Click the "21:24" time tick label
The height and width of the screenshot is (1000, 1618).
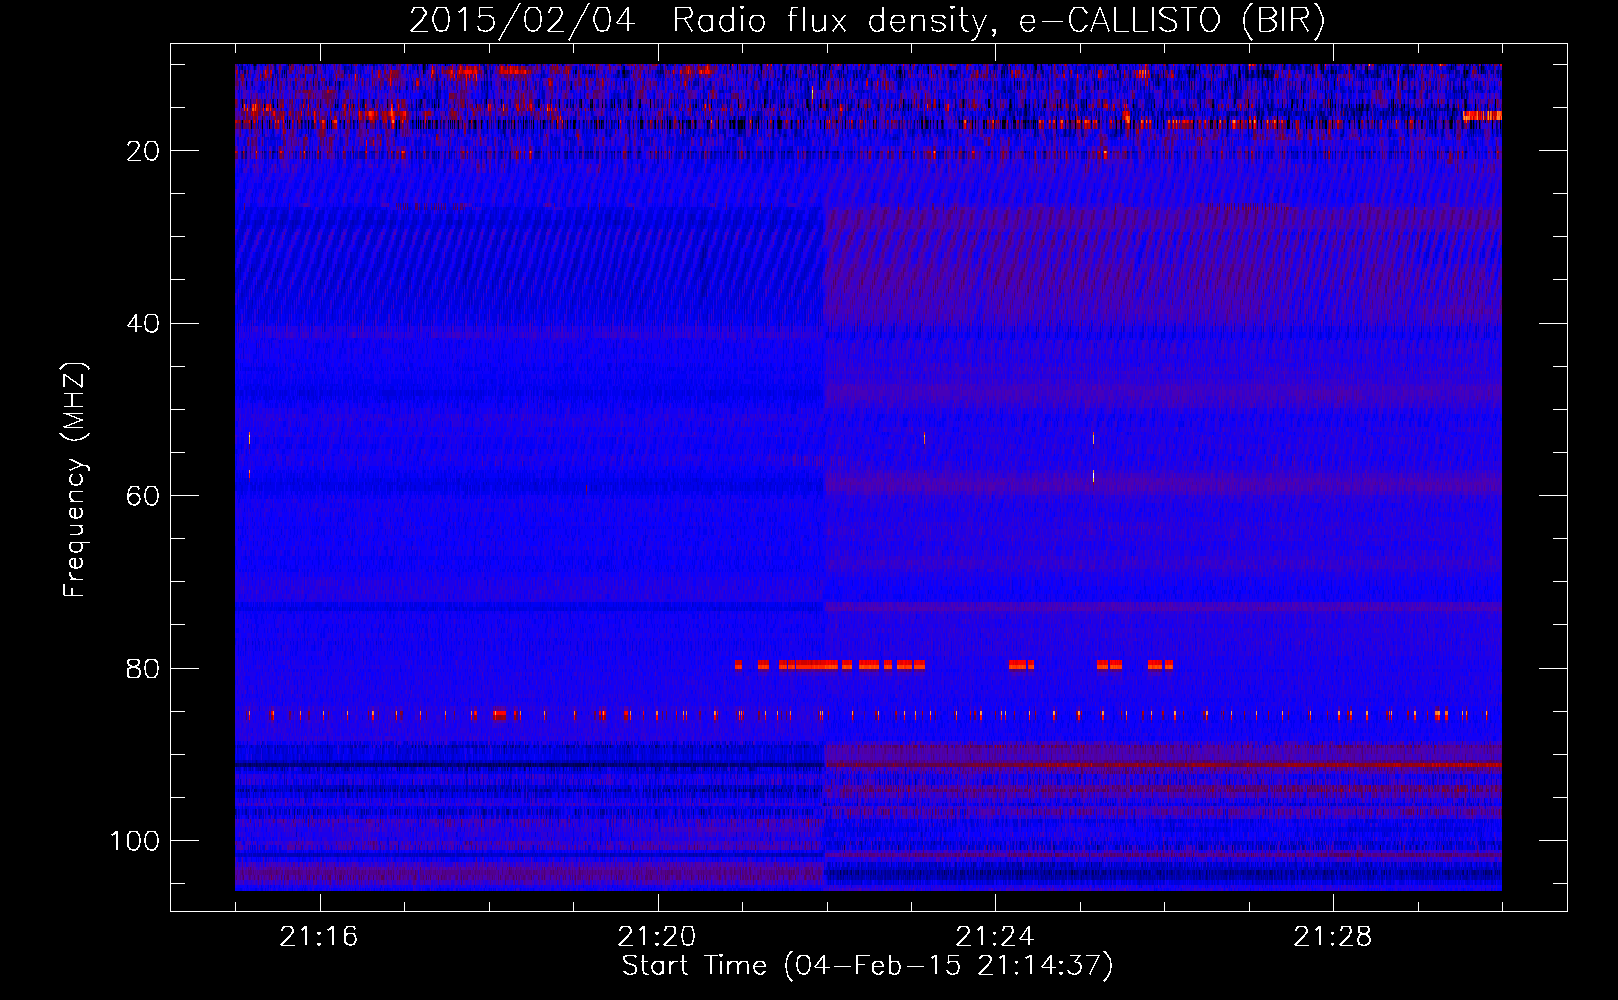[x=995, y=937]
